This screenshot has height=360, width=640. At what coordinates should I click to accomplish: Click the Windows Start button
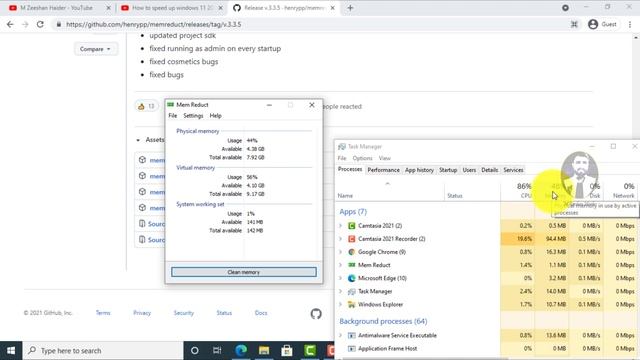[11, 351]
